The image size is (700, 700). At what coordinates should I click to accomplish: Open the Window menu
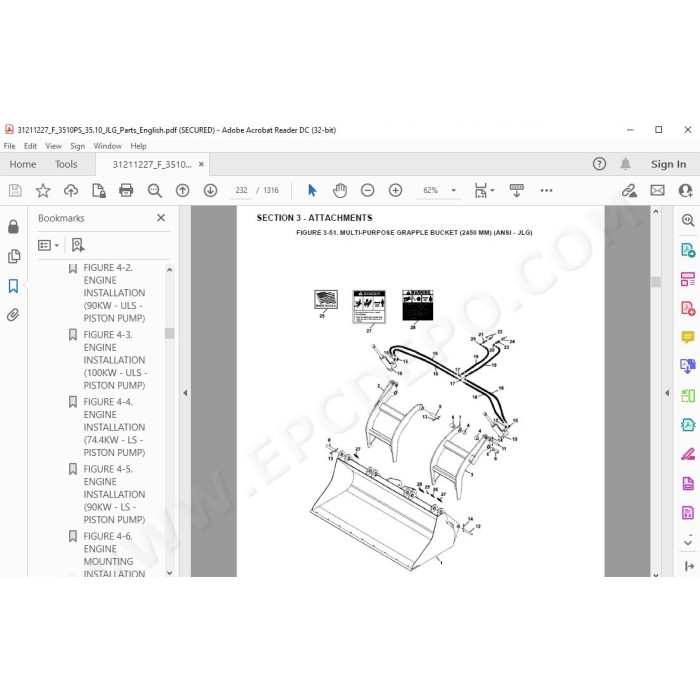(108, 146)
